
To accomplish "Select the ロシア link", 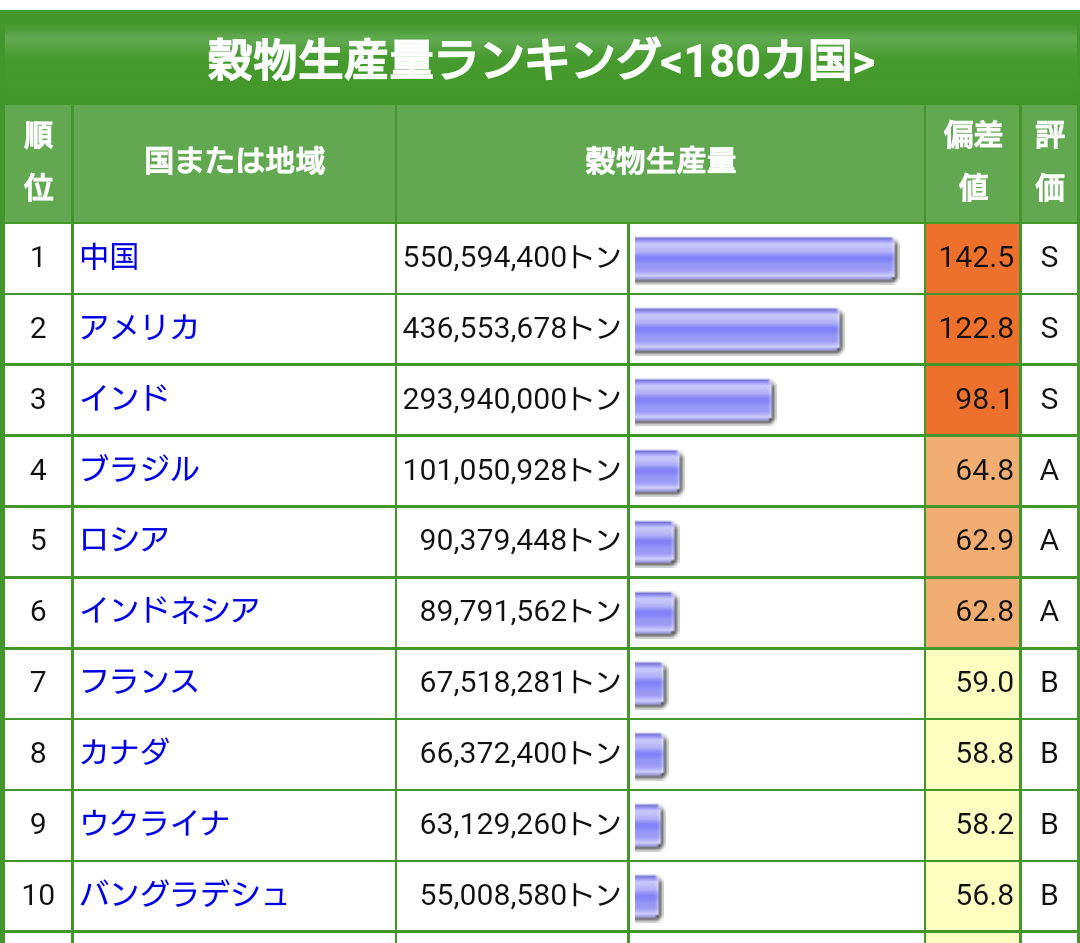I will pos(125,540).
